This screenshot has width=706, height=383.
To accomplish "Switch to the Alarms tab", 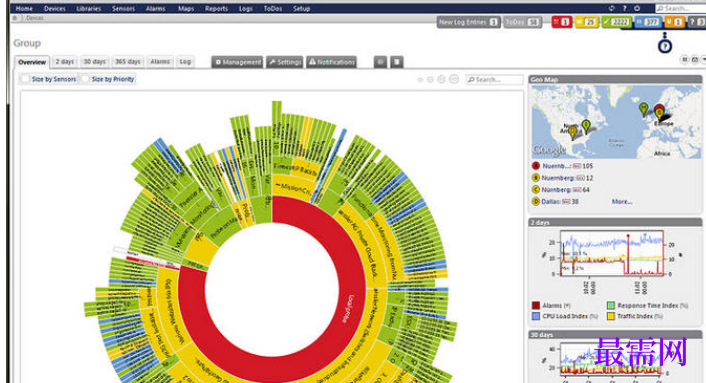I will point(160,62).
